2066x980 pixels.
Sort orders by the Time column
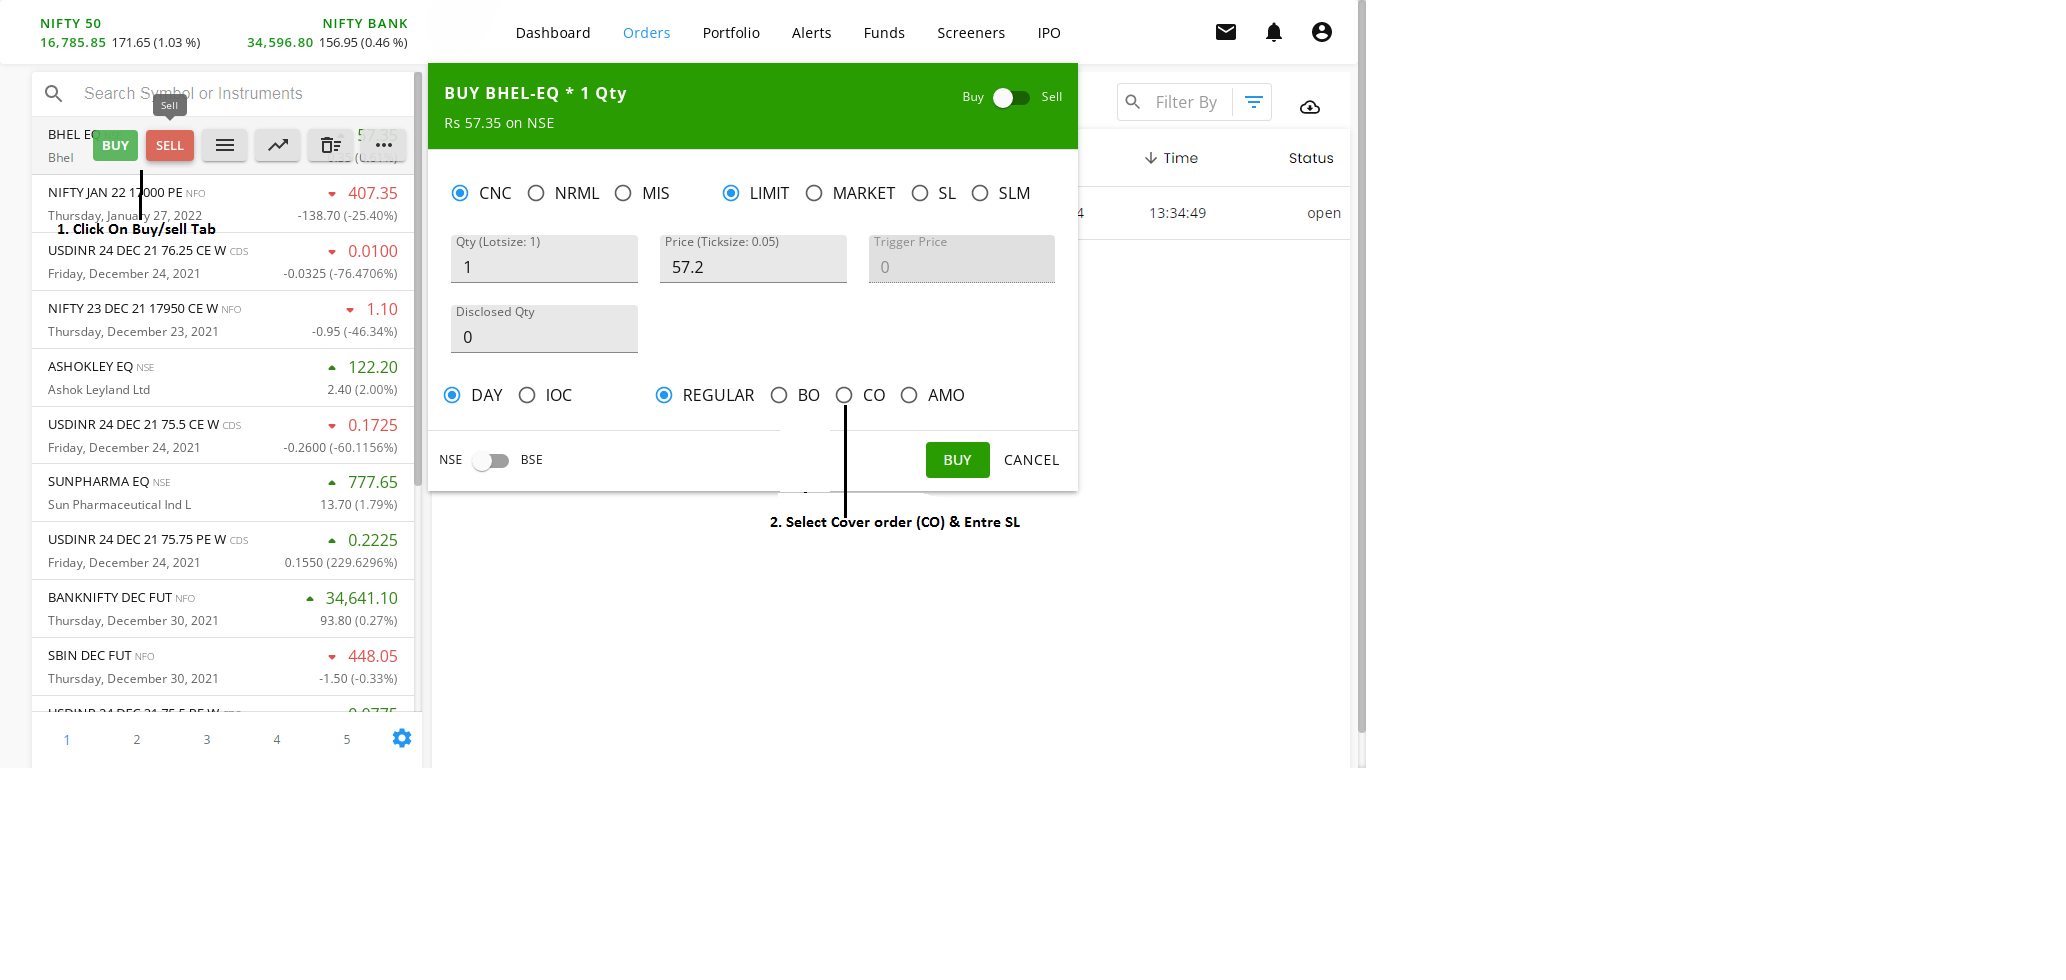1171,158
